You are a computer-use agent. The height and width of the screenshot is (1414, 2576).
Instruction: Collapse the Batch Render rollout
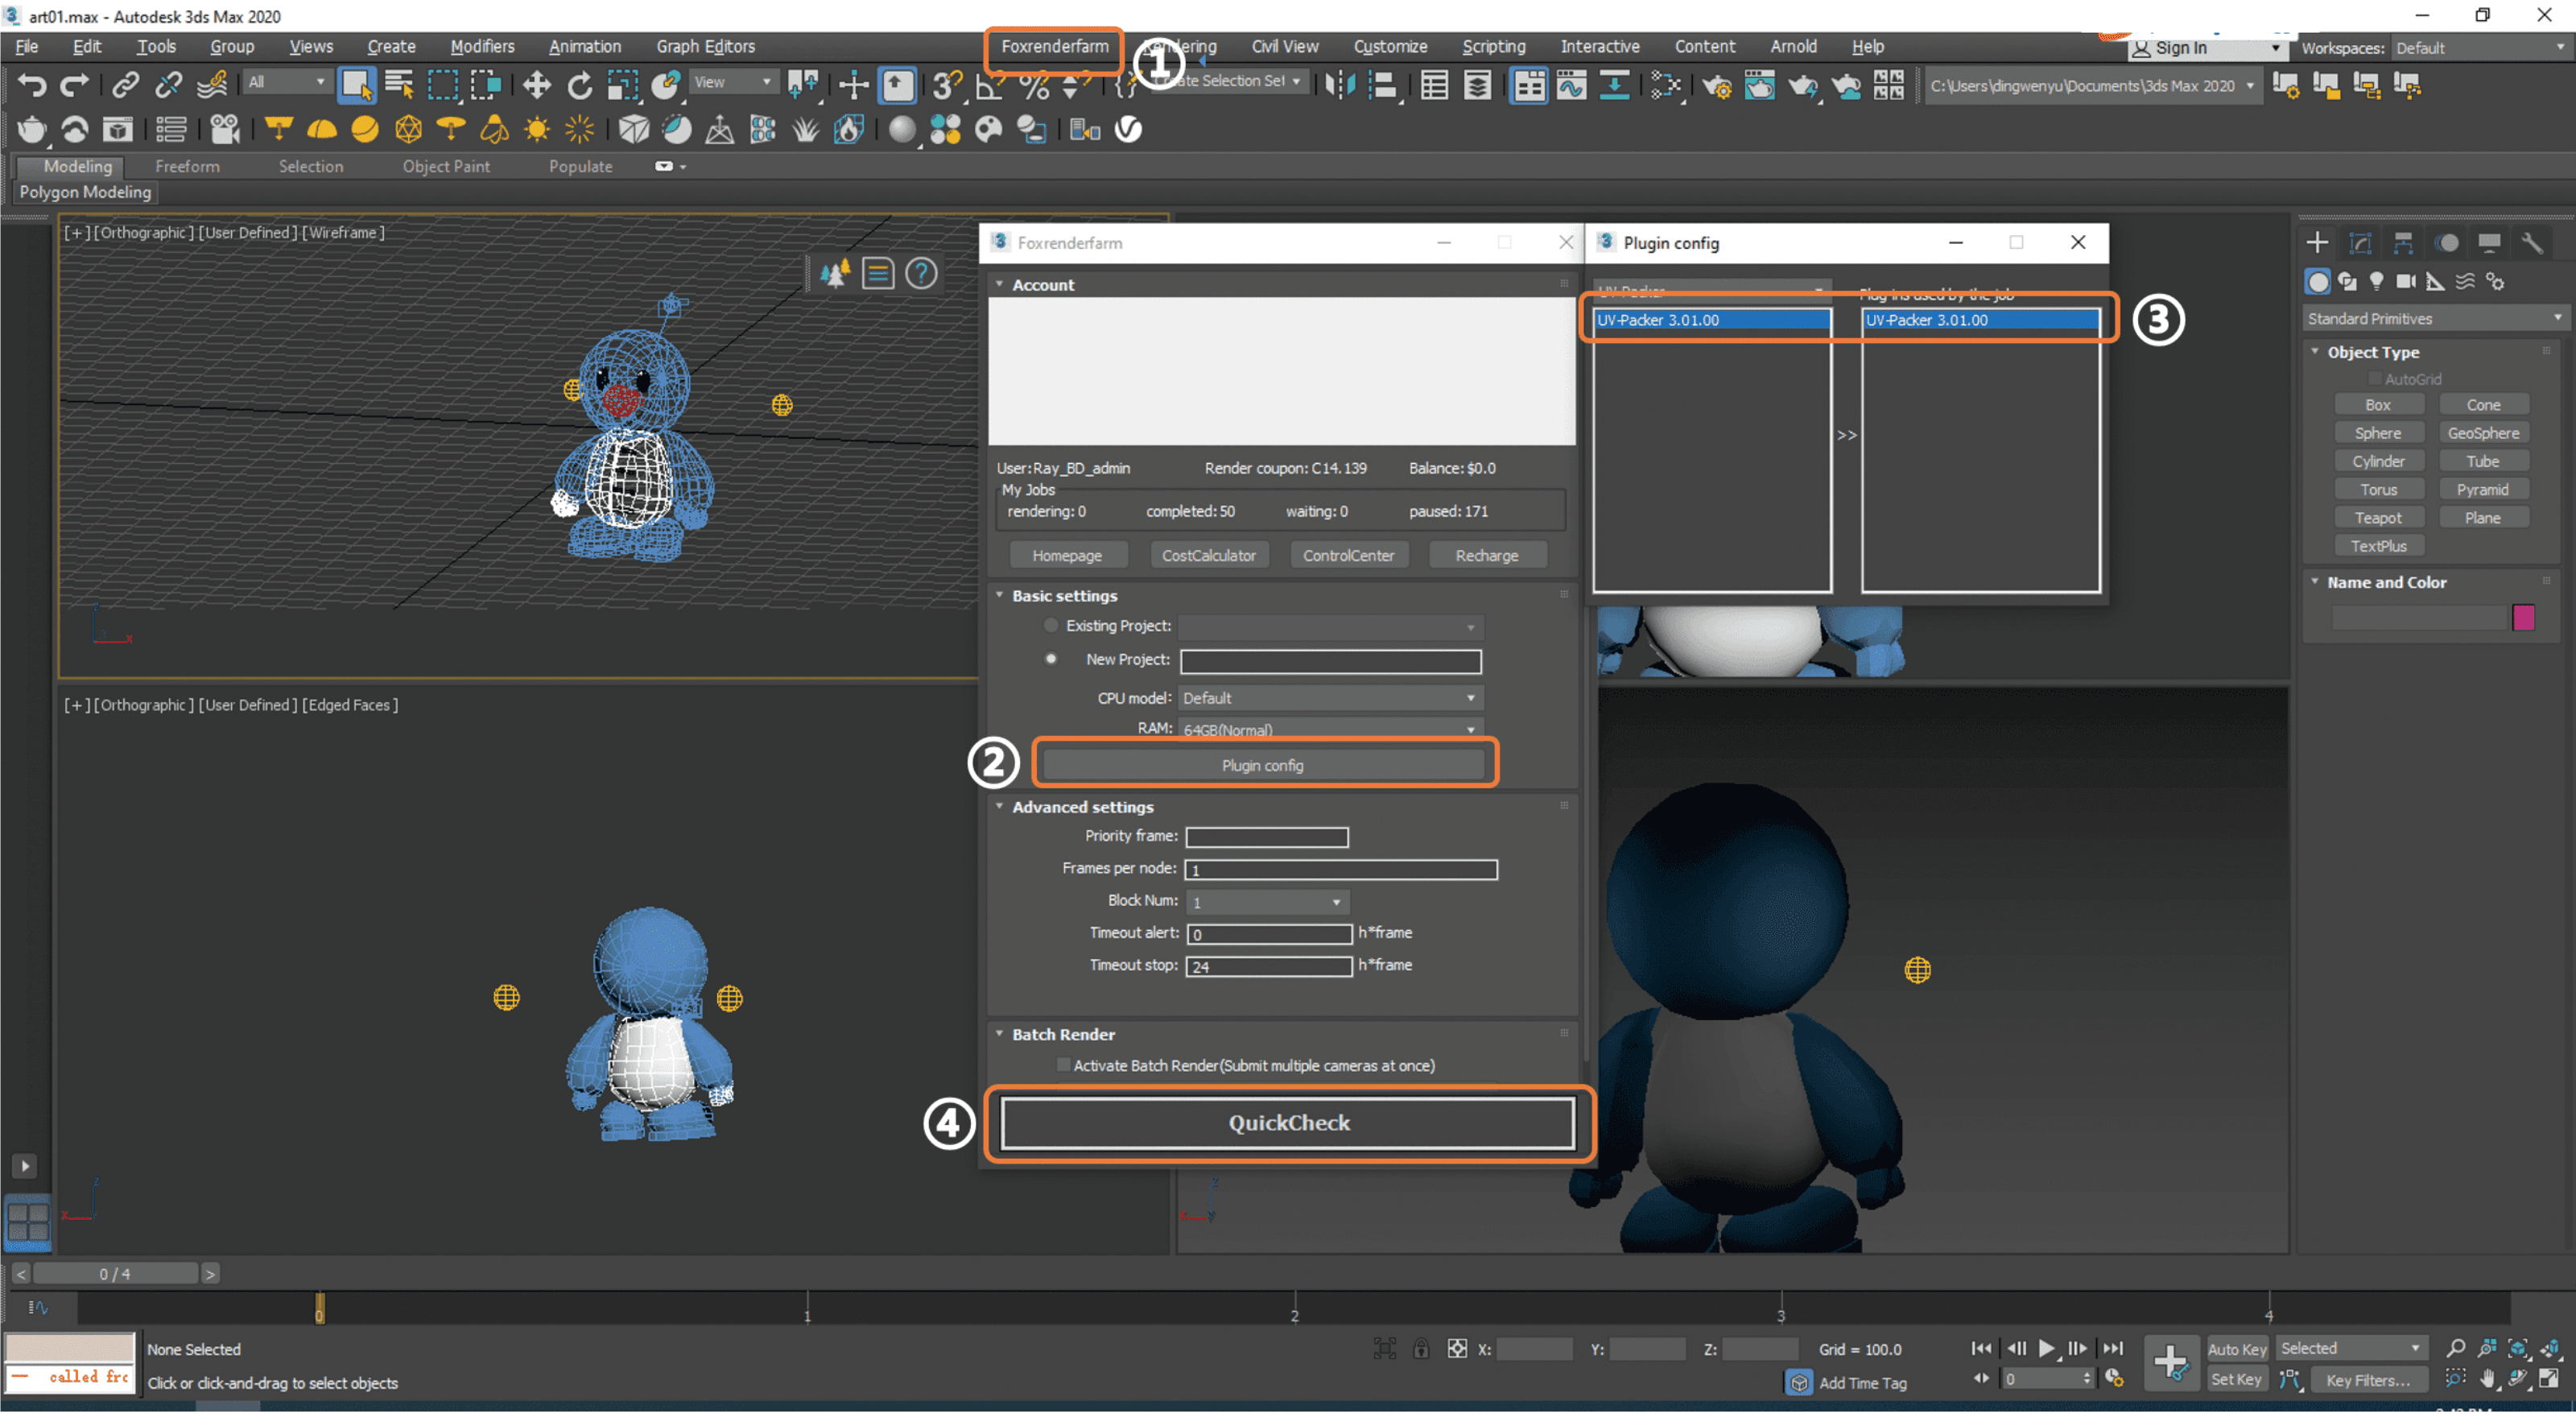pyautogui.click(x=1063, y=1034)
